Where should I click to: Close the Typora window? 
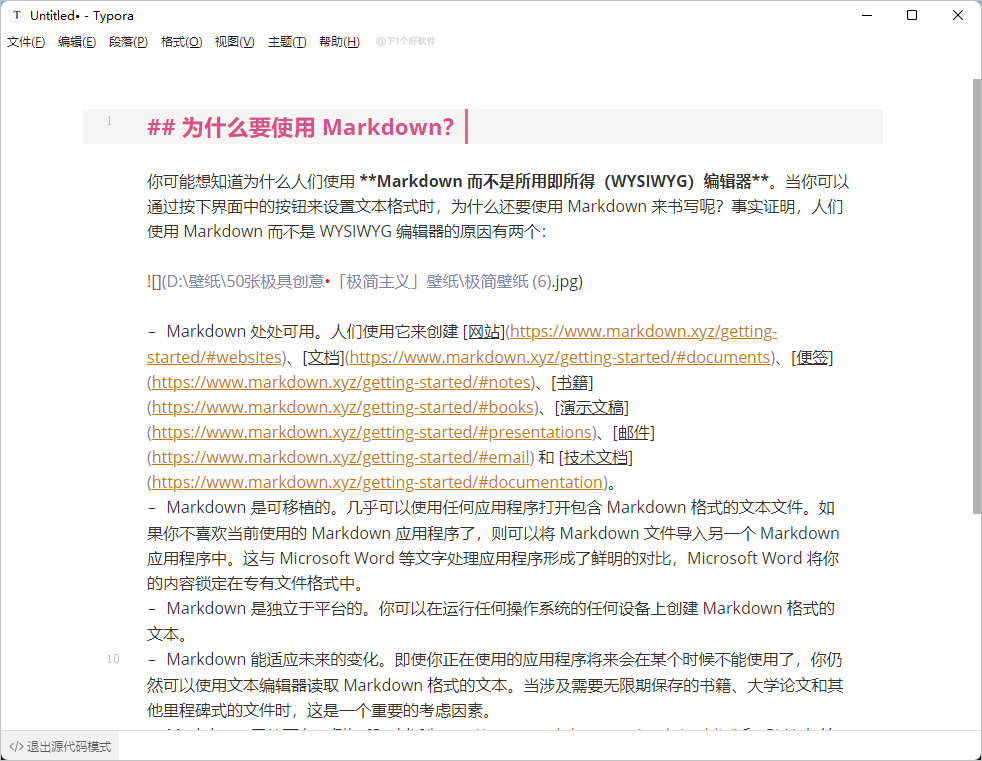click(958, 15)
